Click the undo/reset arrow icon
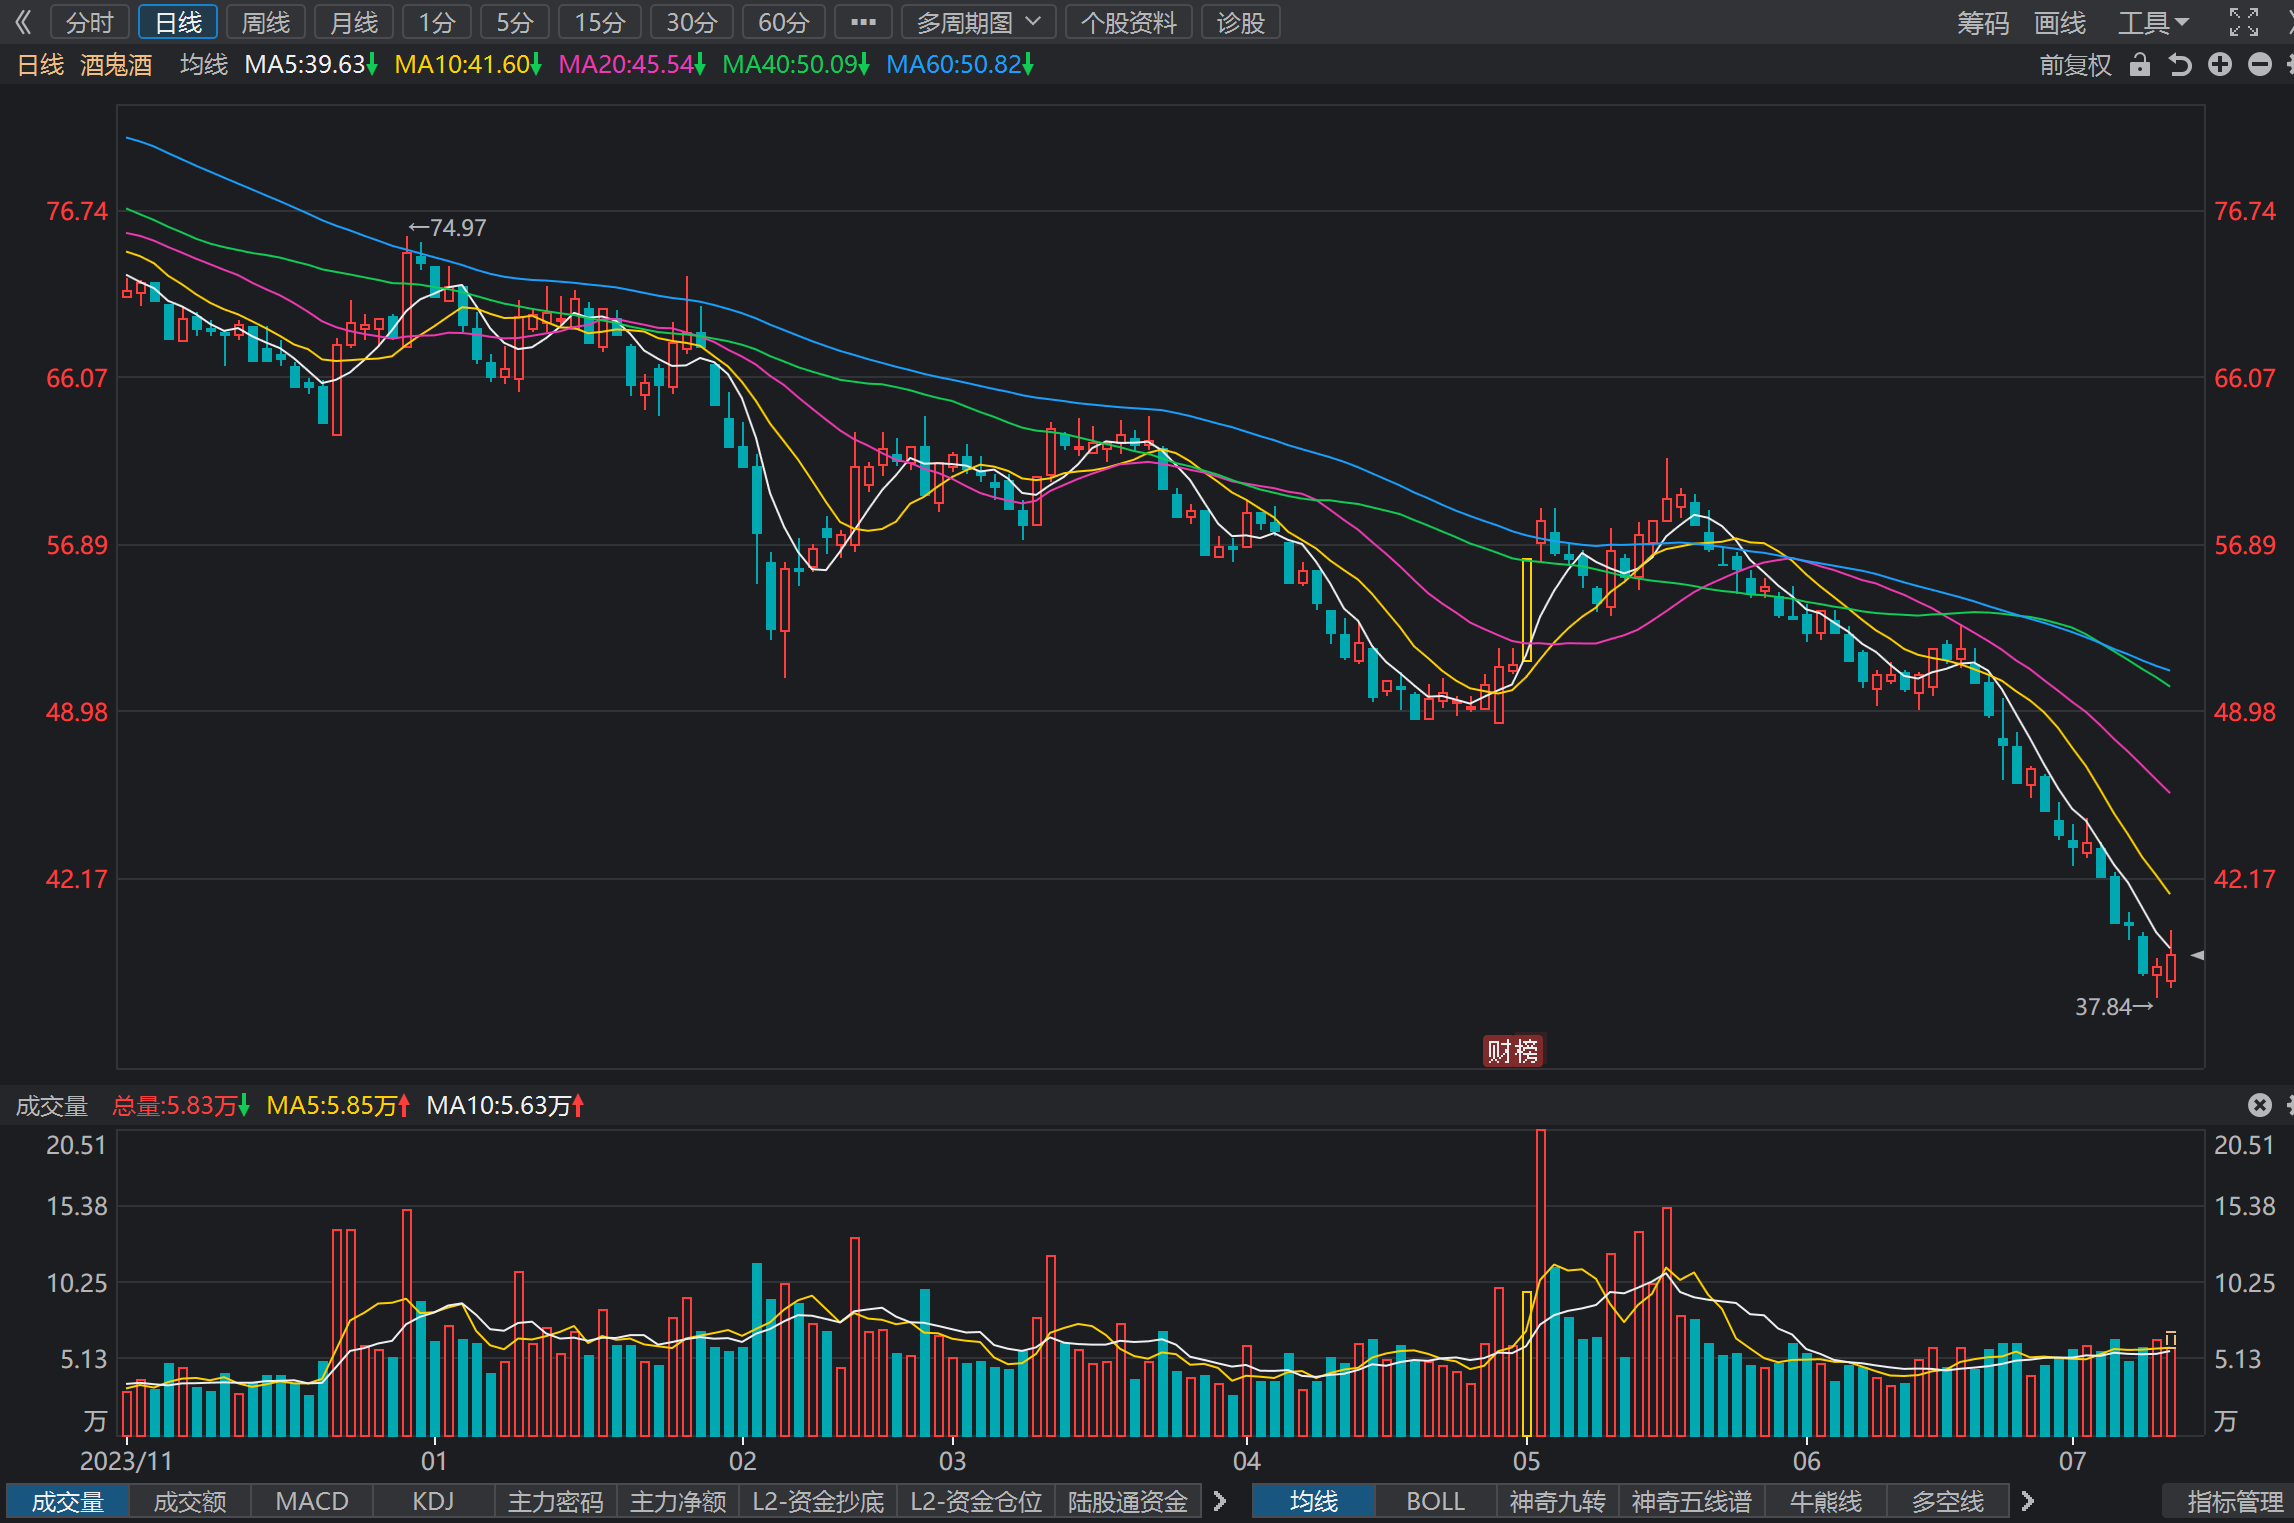Screen dimensions: 2294x1523 pyautogui.click(x=2180, y=65)
